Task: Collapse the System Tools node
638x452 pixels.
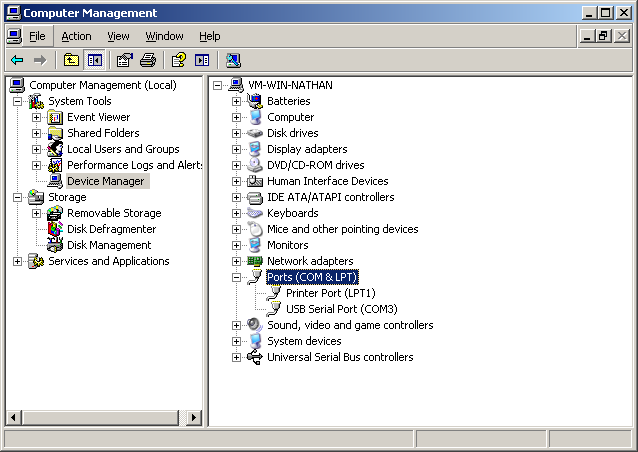Action: tap(17, 101)
